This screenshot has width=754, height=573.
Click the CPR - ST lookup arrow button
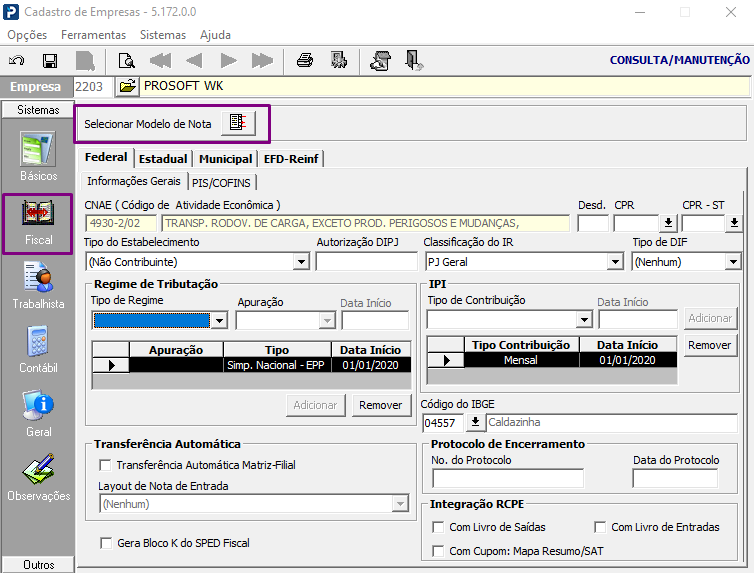(x=734, y=224)
